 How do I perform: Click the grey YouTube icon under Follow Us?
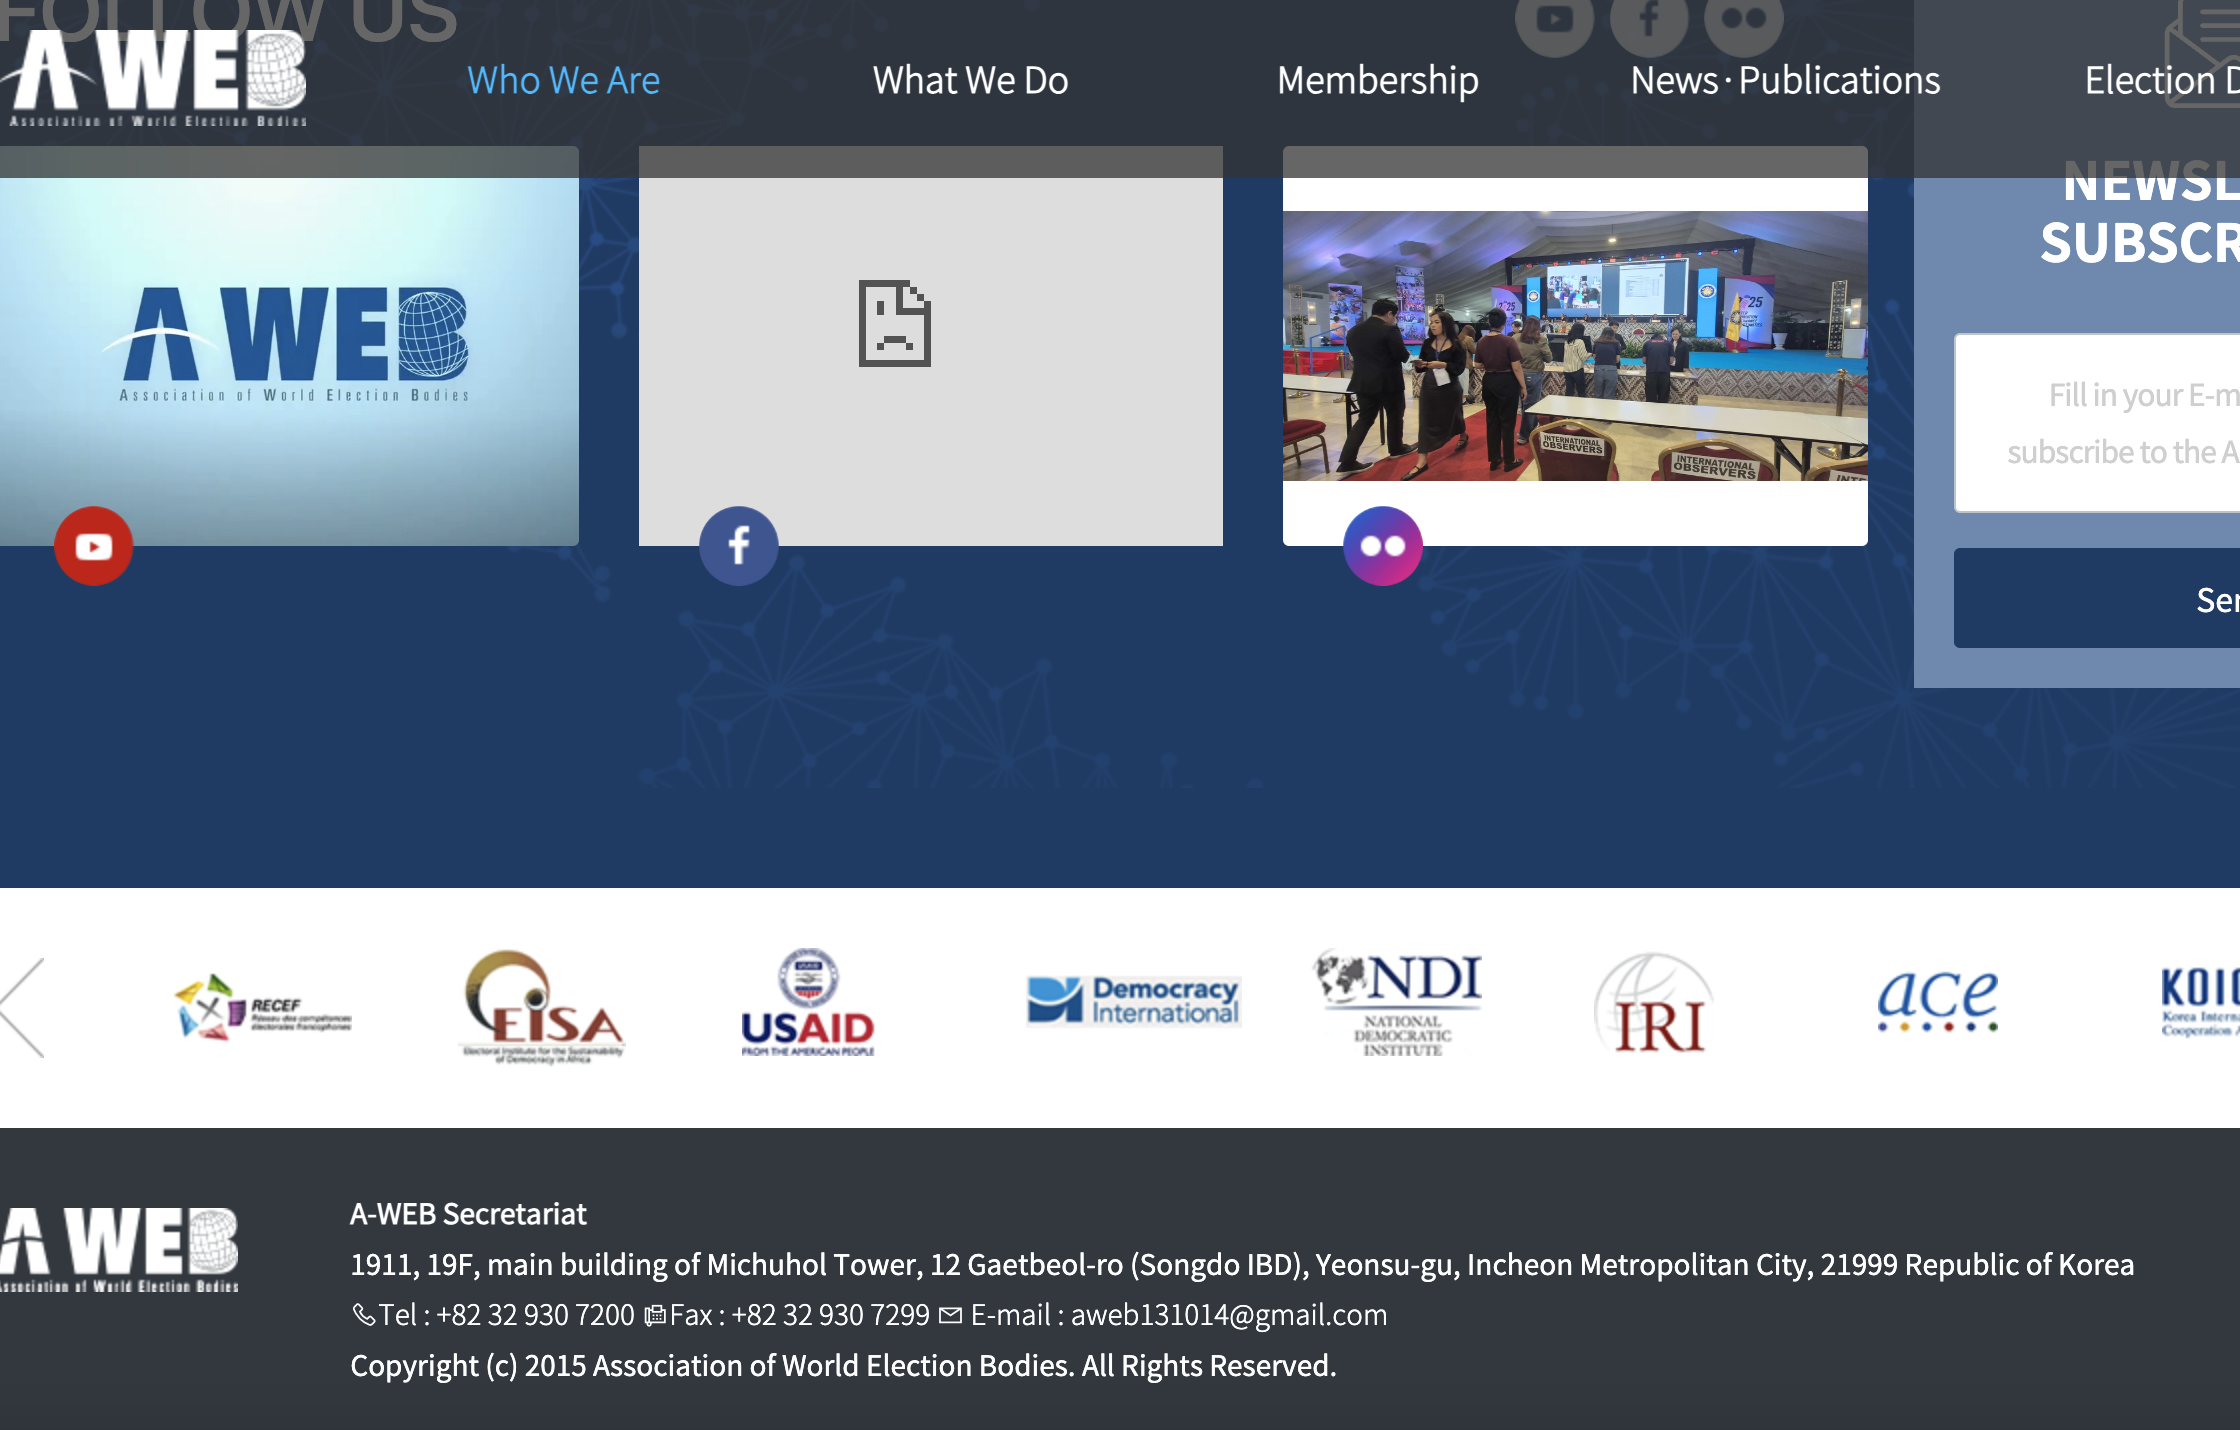coord(1554,19)
